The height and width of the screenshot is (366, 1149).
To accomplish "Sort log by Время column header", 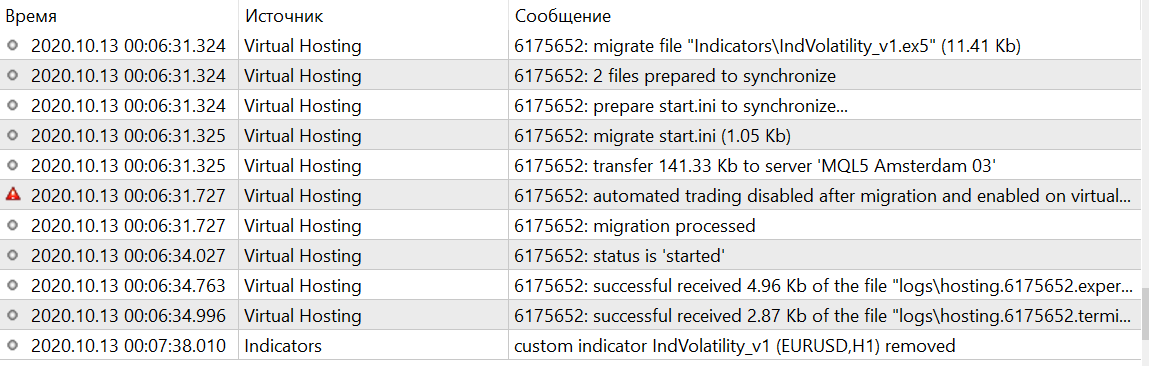I will tap(31, 15).
